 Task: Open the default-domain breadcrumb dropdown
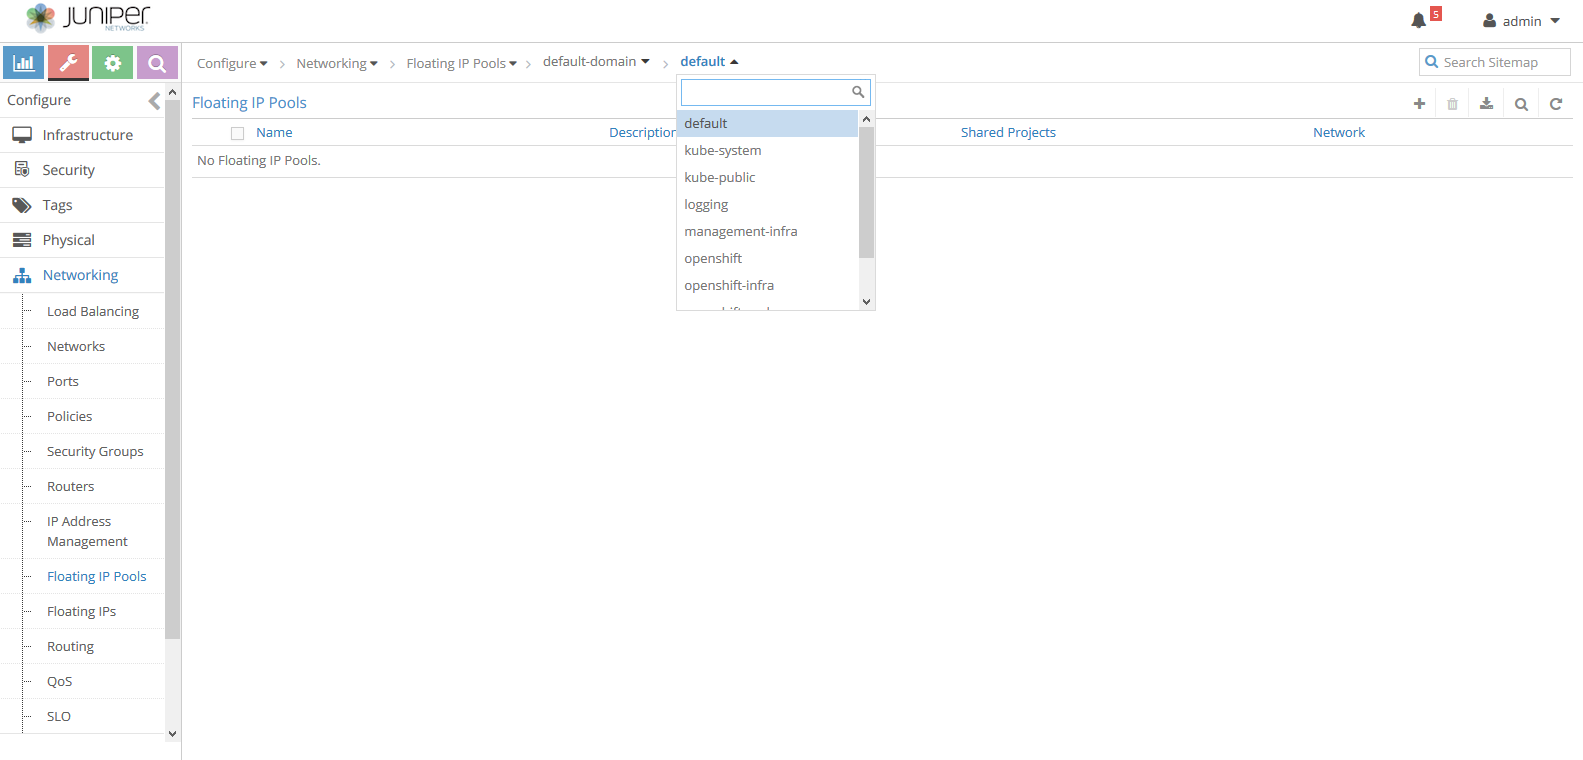point(596,62)
